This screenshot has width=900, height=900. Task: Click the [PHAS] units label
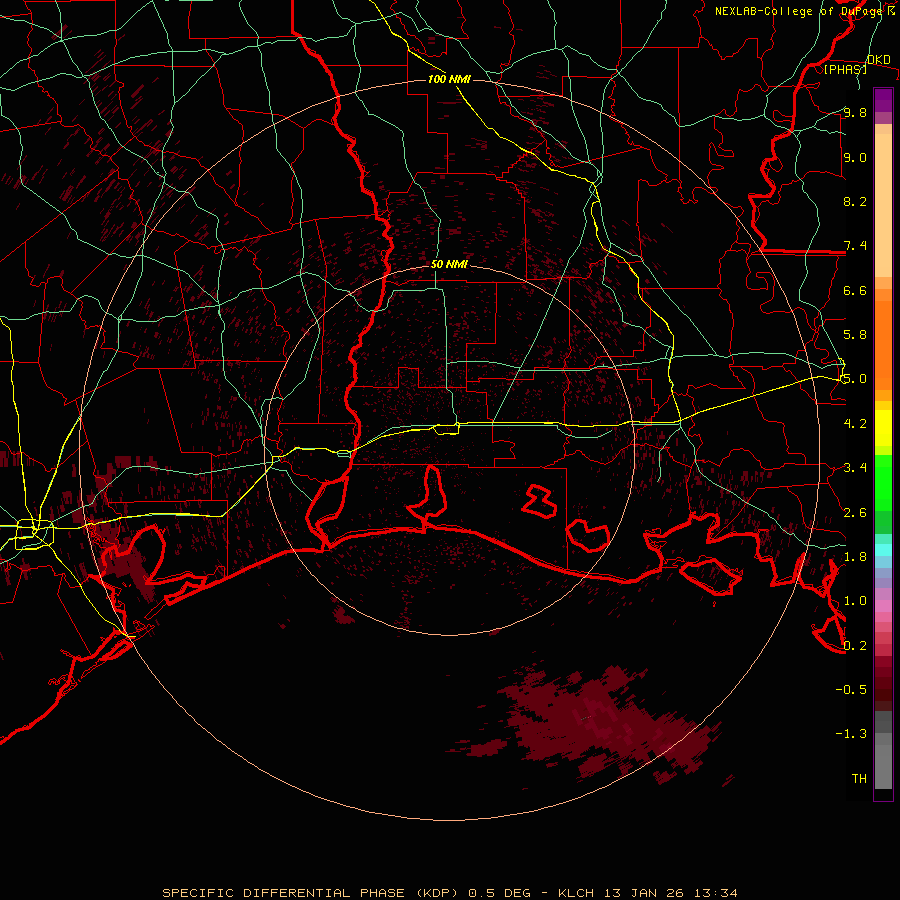(845, 70)
